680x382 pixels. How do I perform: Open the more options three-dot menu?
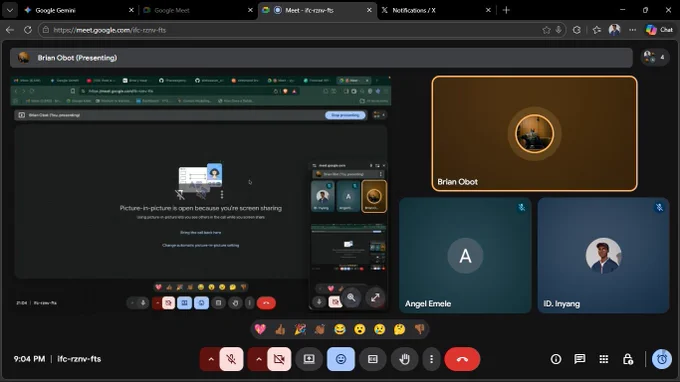(431, 359)
